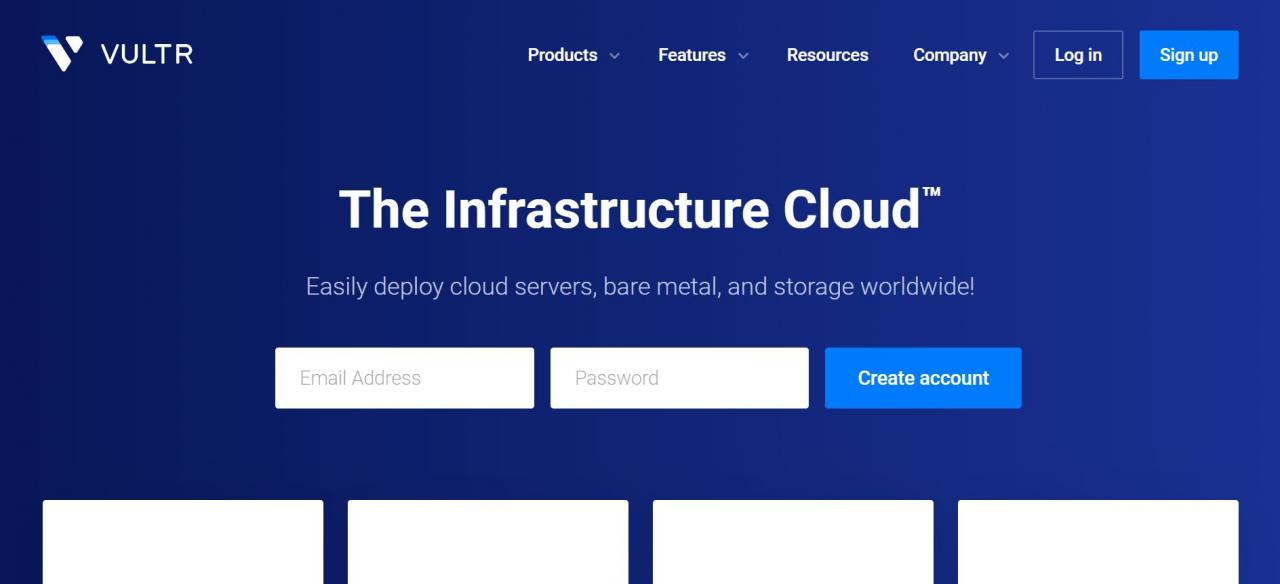This screenshot has width=1280, height=584.
Task: Go to the Resources page
Action: [827, 55]
